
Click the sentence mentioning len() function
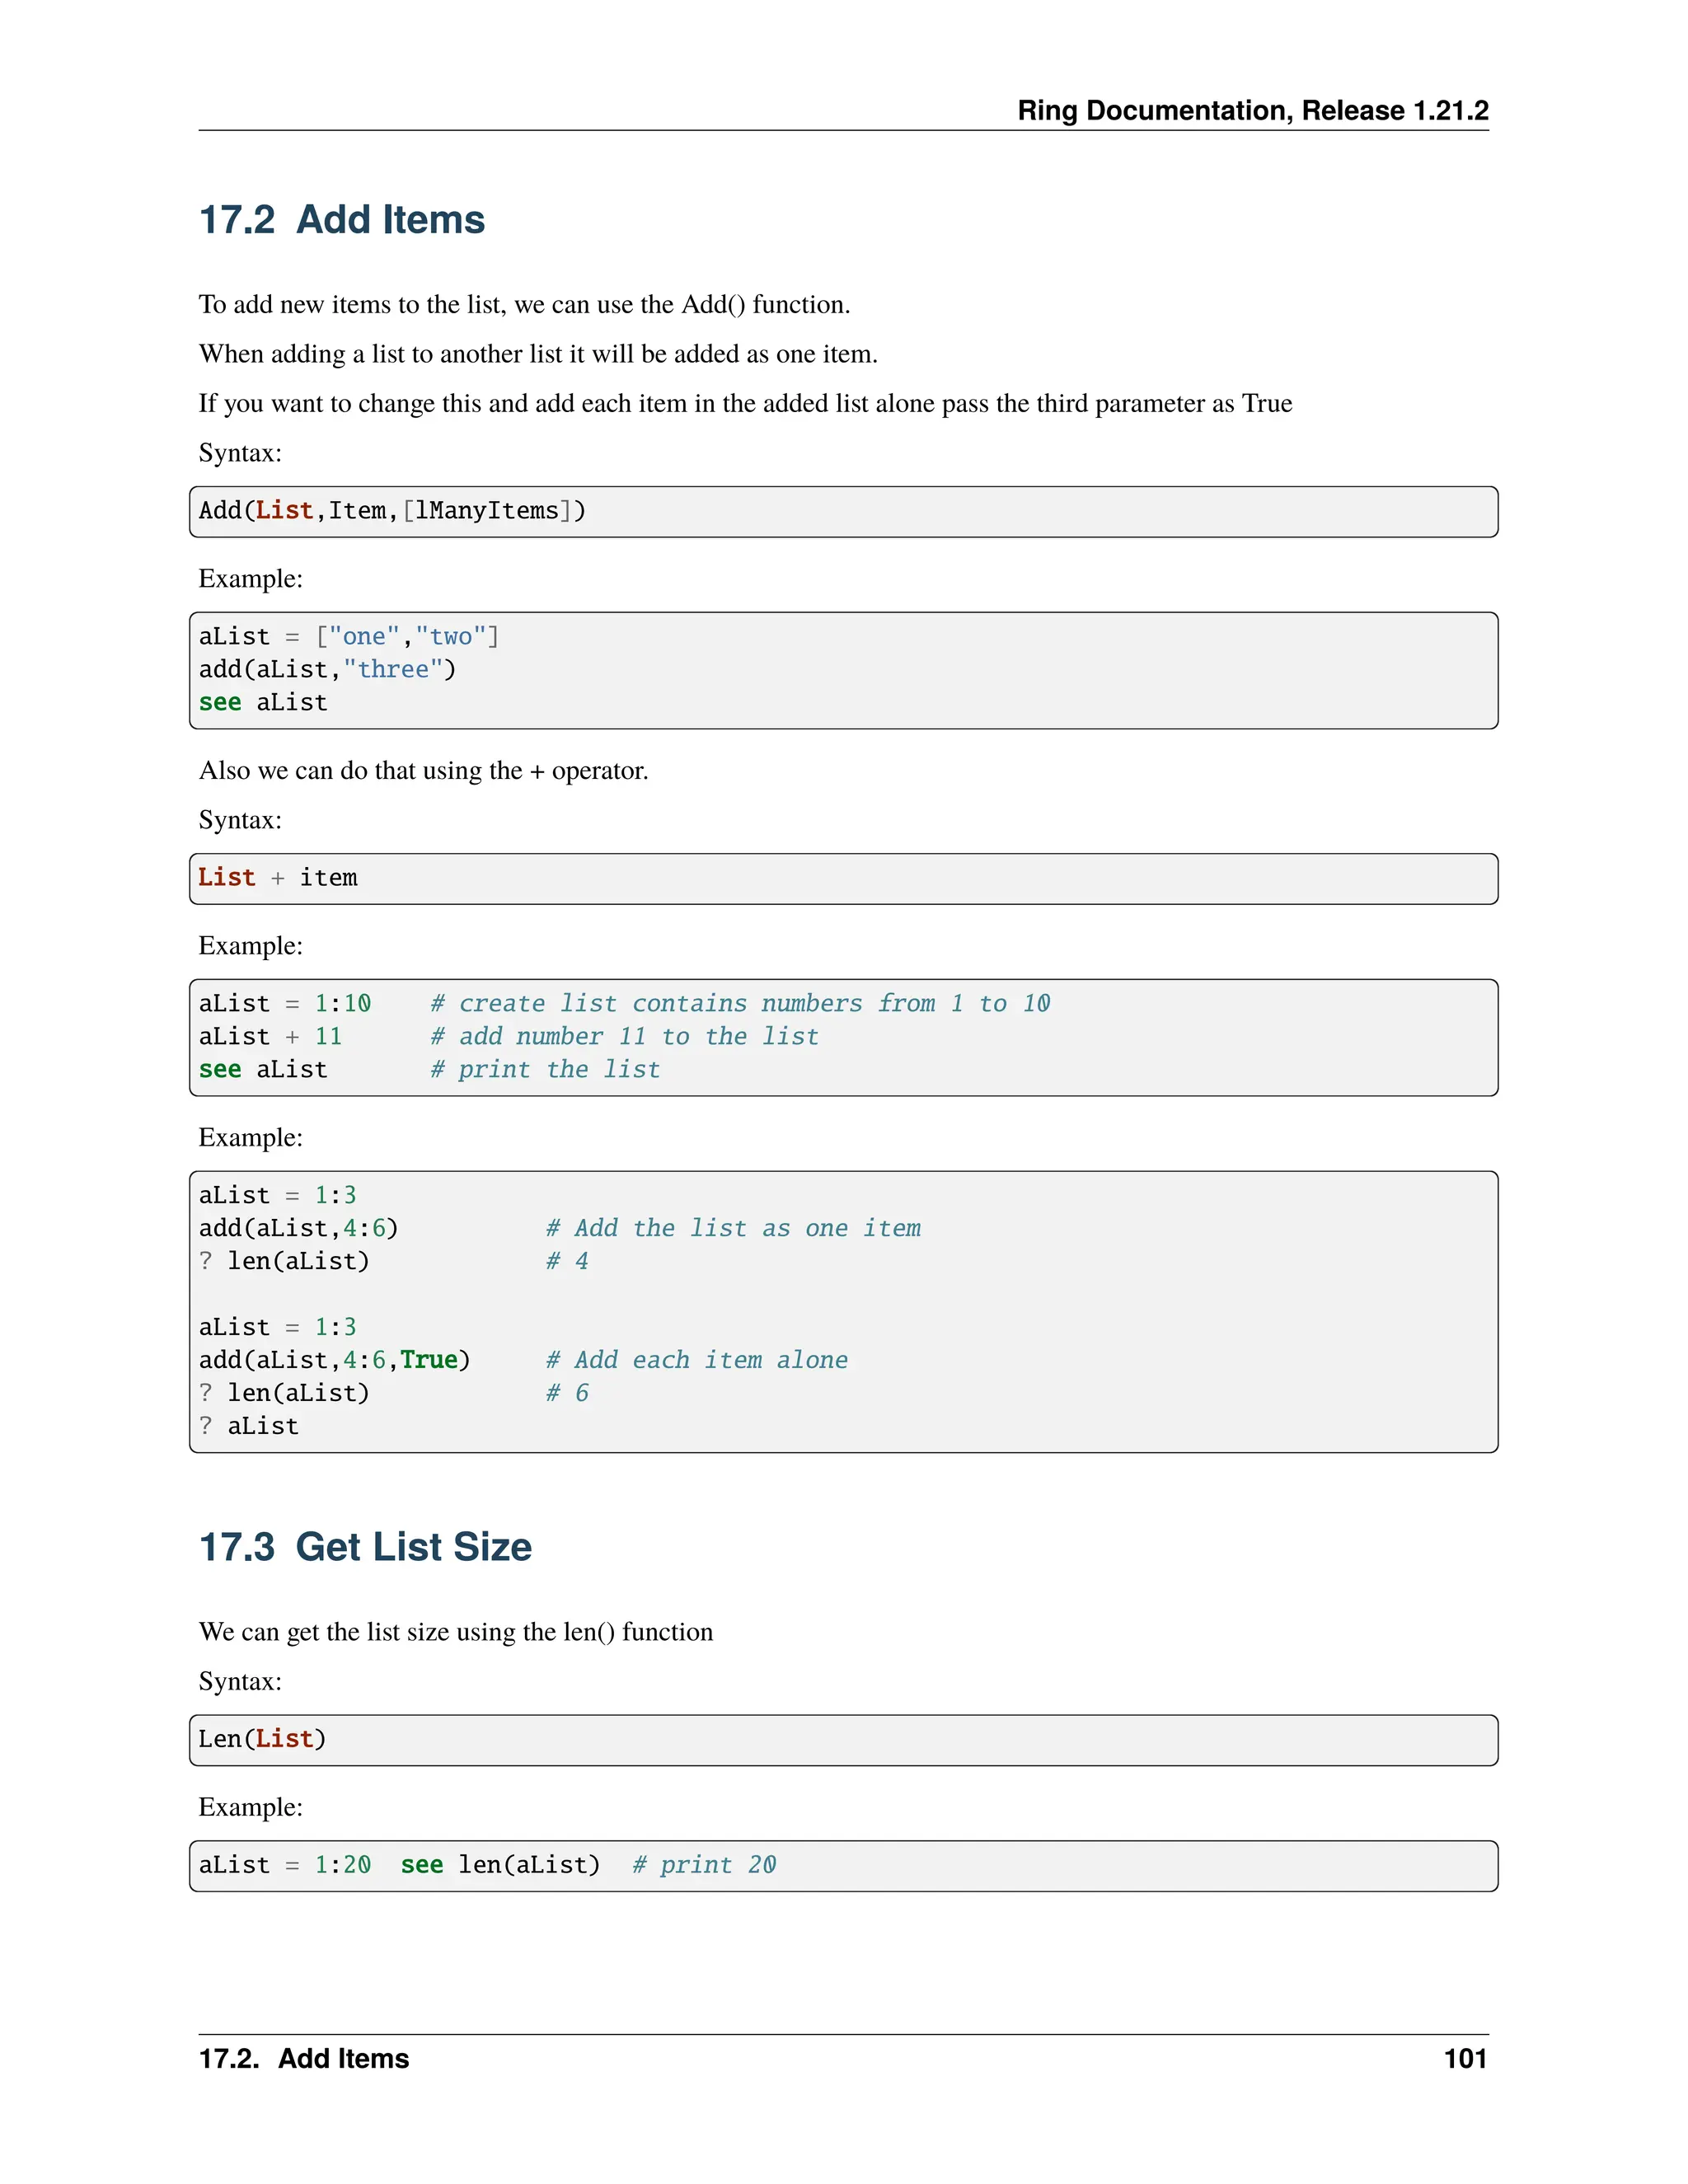455,1632
